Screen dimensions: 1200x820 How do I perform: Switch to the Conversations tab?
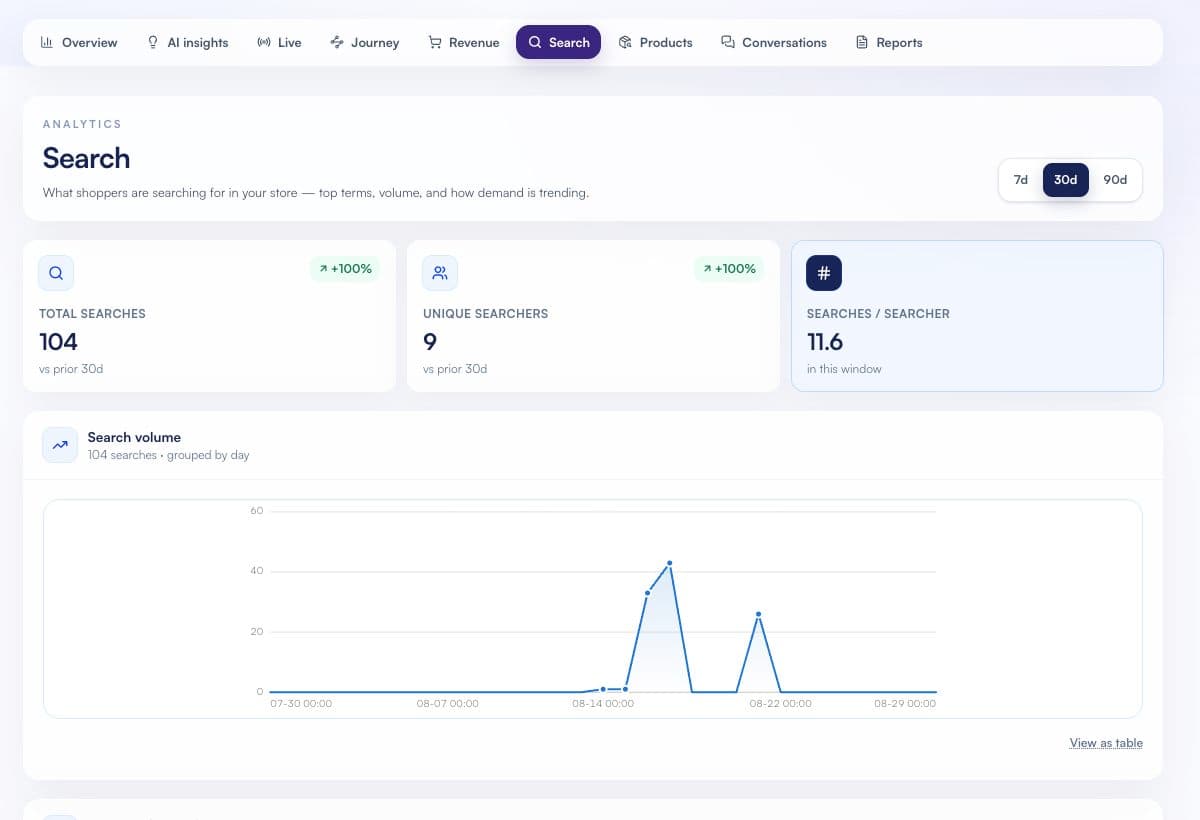tap(774, 42)
